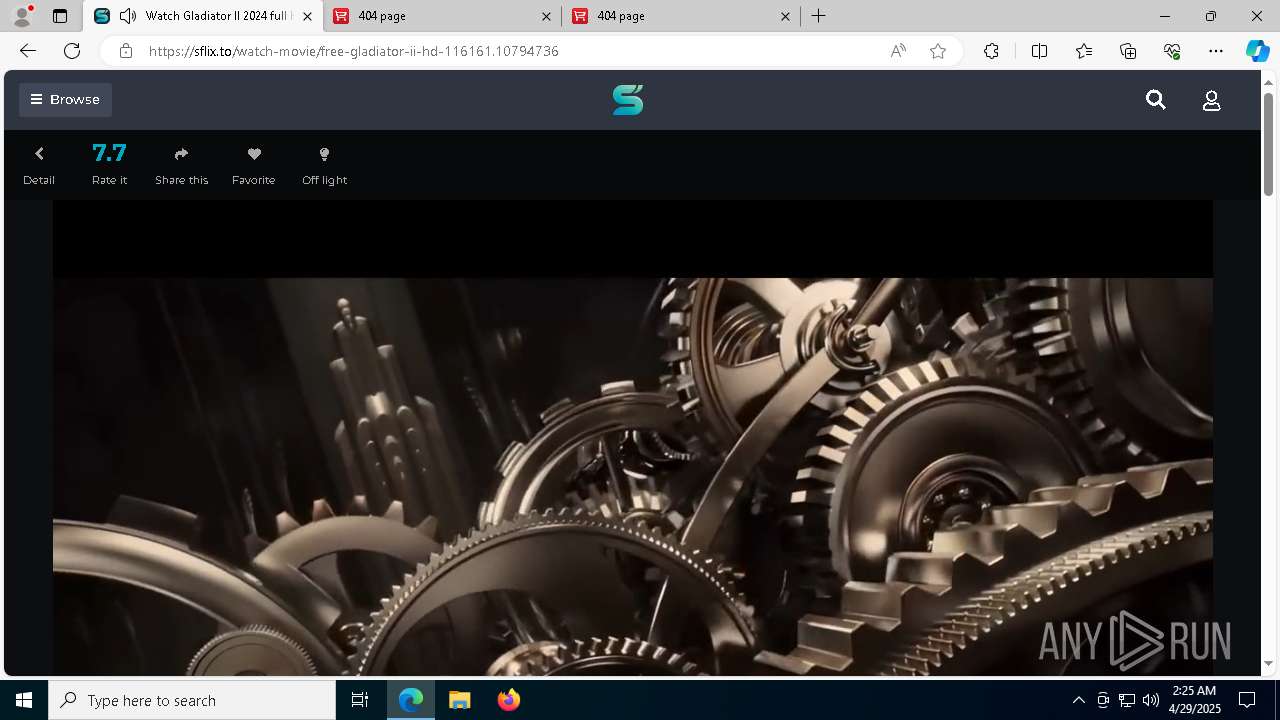Screen dimensions: 1280x720
Task: Open the notifications action center
Action: [1247, 700]
